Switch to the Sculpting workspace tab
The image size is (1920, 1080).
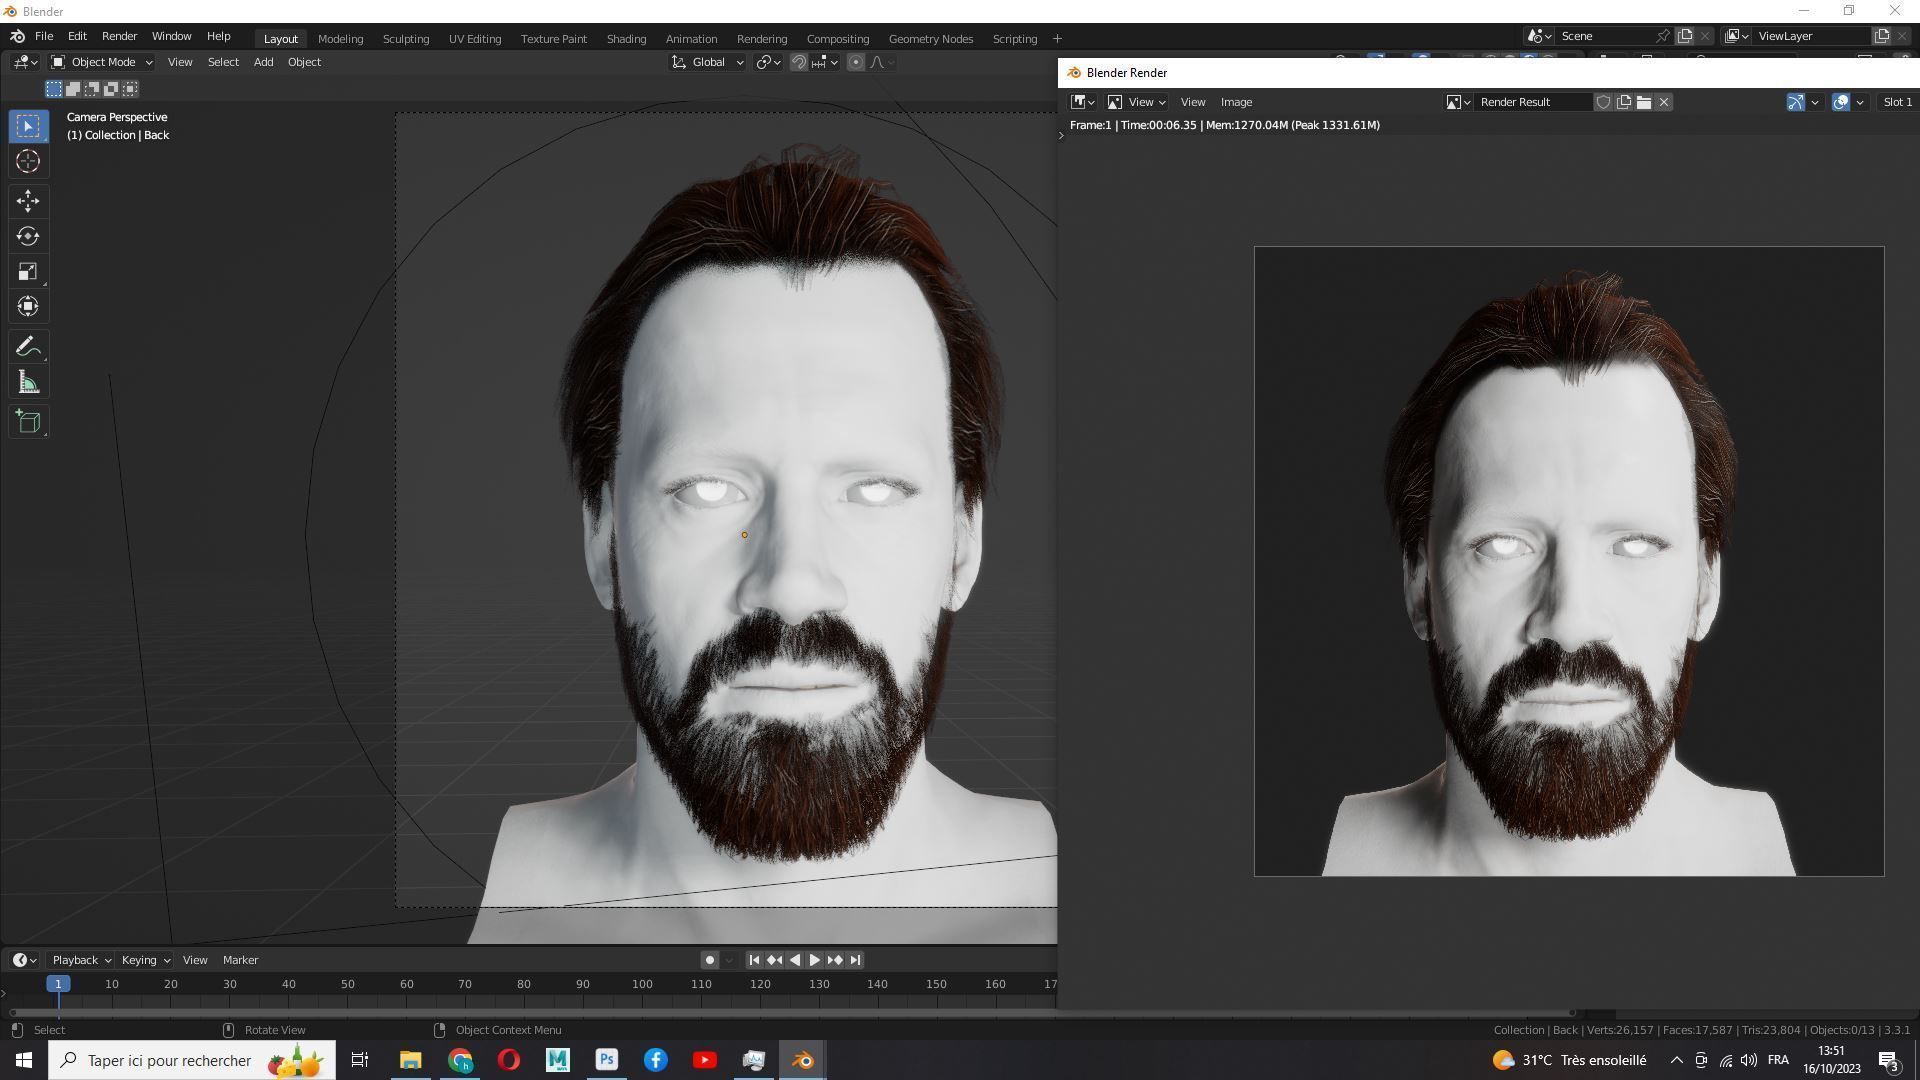[x=406, y=39]
